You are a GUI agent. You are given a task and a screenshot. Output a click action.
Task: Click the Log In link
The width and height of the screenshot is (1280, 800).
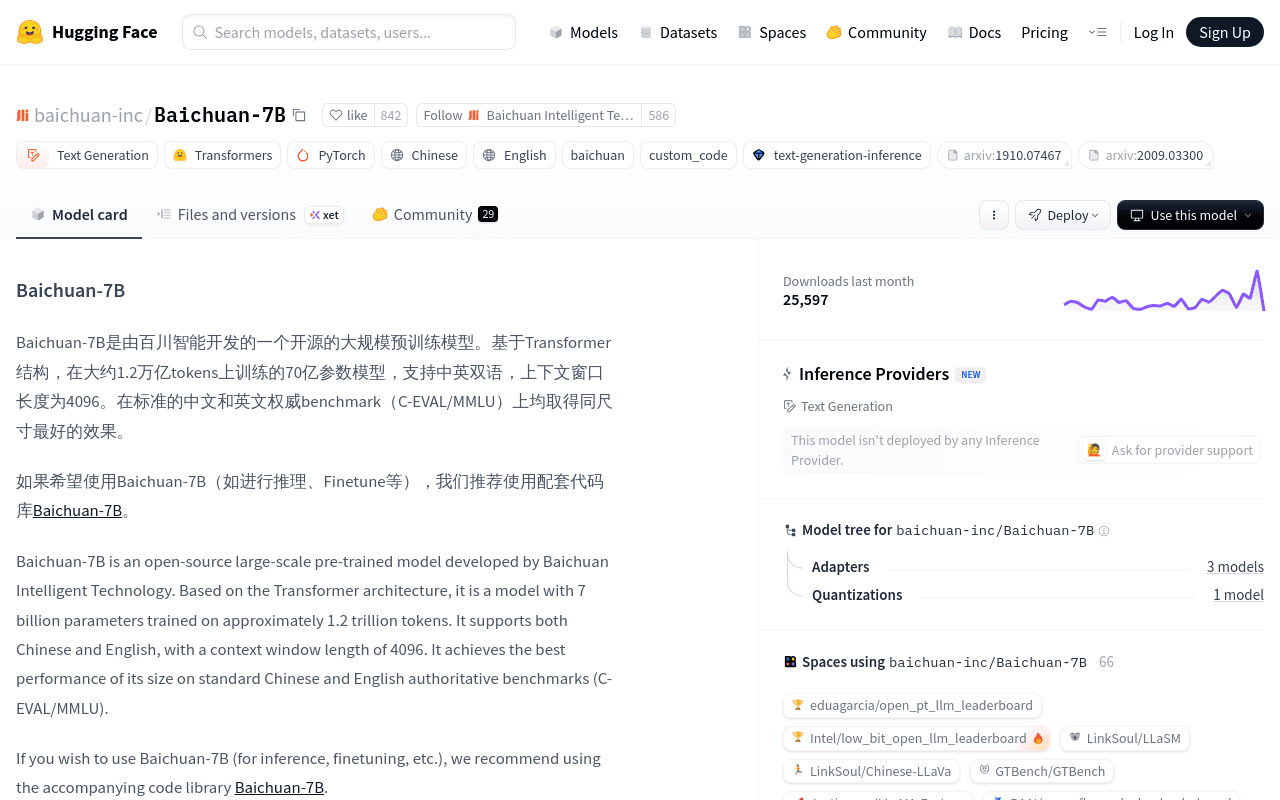tap(1153, 32)
